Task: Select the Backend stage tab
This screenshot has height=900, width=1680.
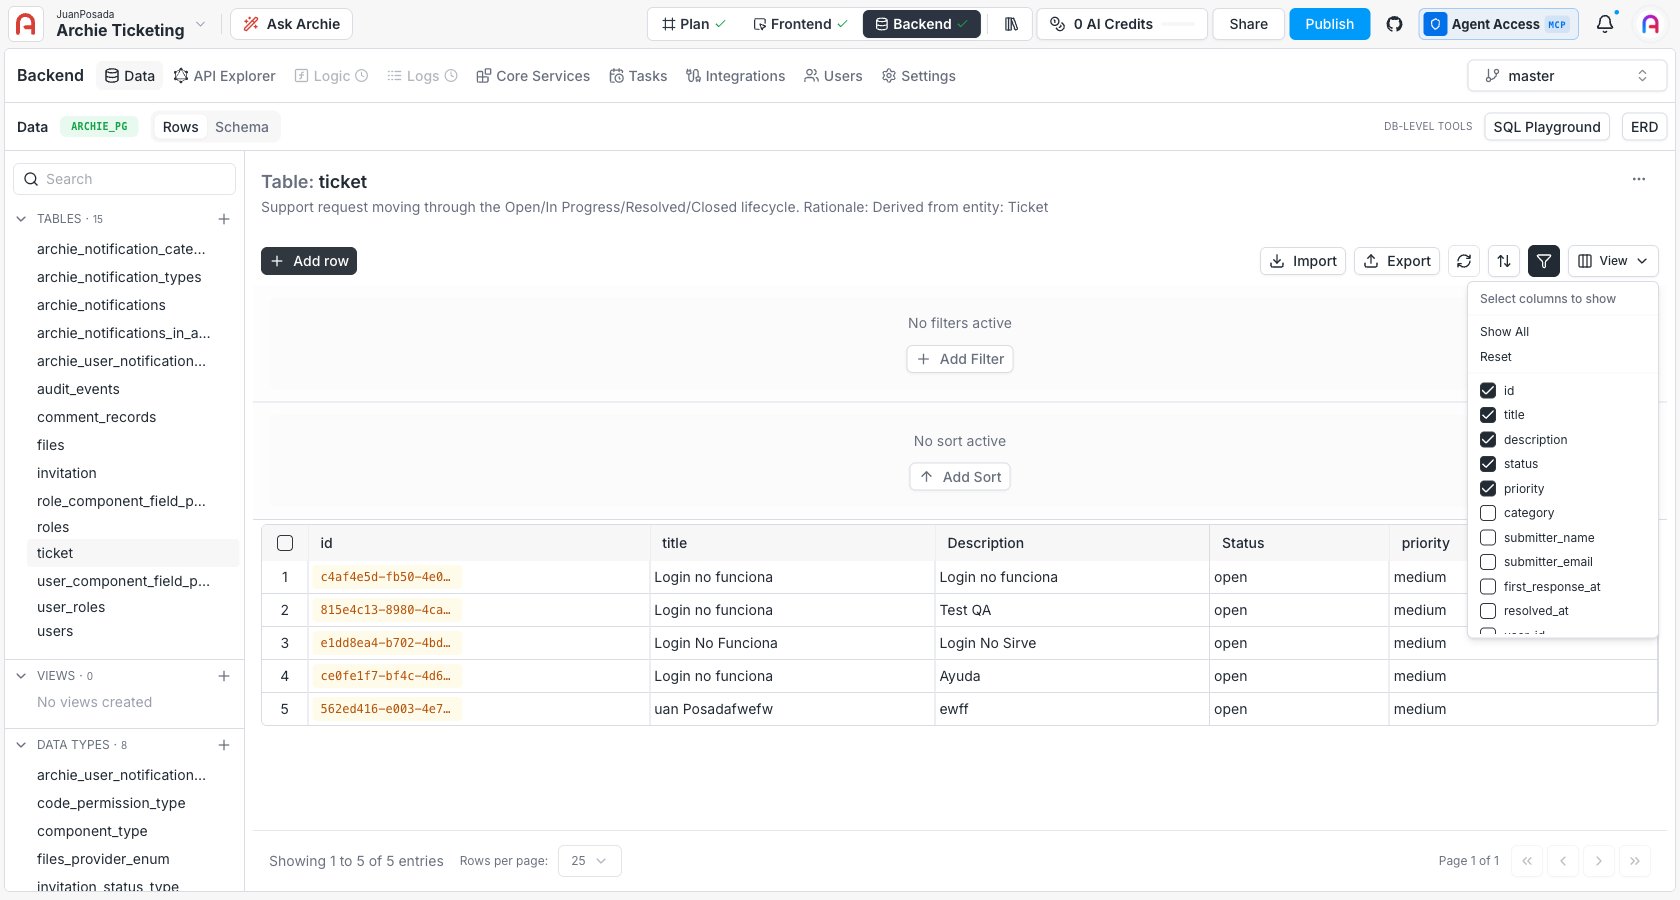Action: point(921,24)
